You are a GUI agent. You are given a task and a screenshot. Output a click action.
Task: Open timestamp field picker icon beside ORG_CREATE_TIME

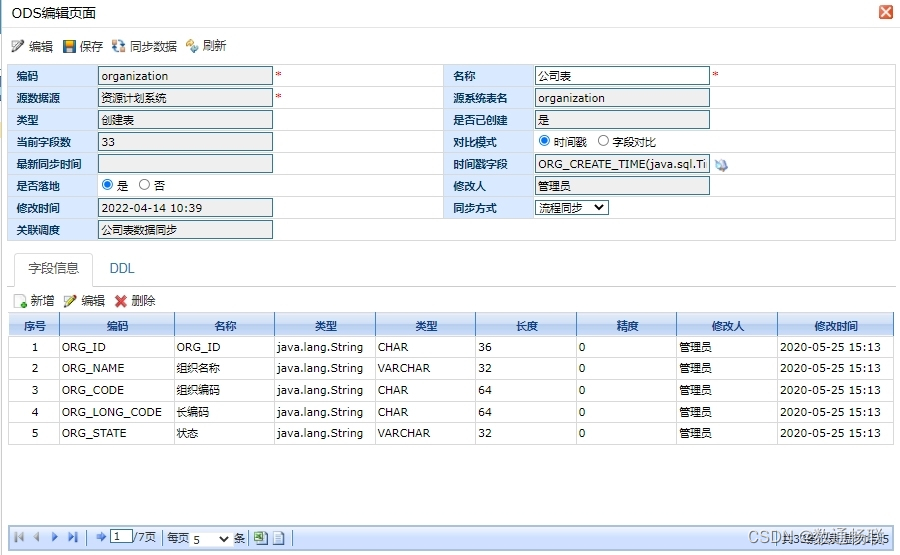[721, 165]
